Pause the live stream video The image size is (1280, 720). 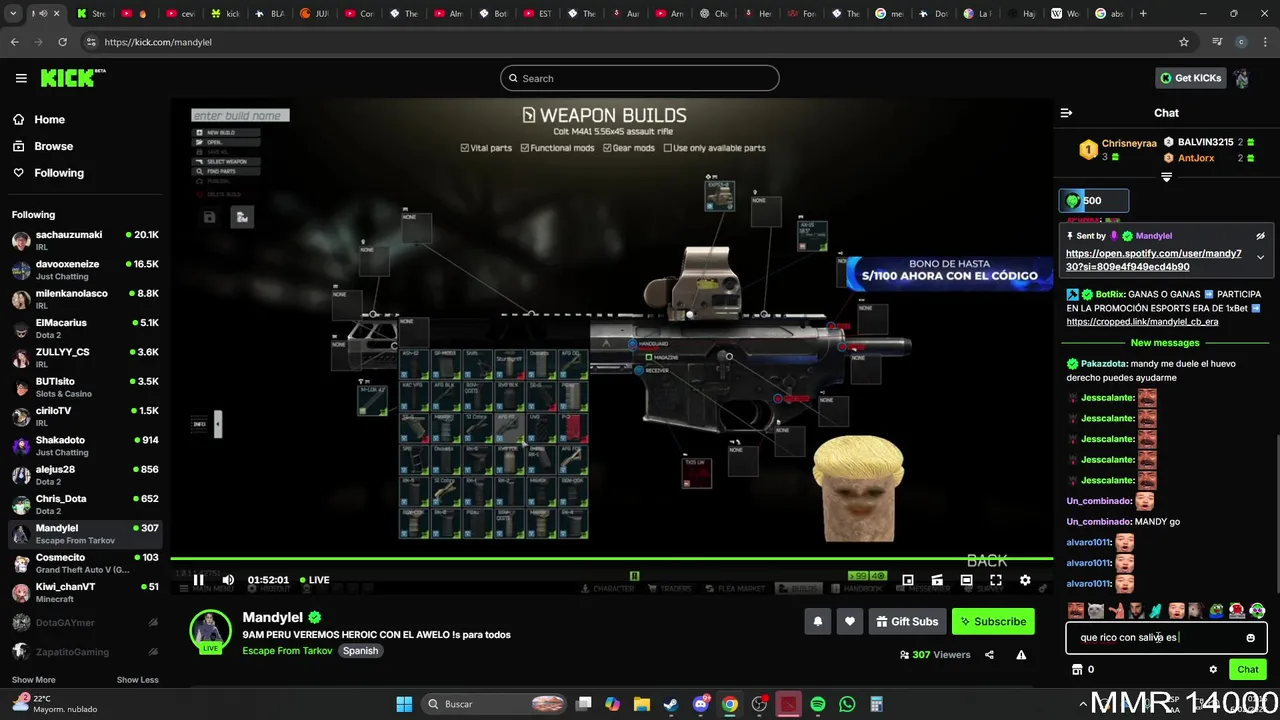[198, 580]
